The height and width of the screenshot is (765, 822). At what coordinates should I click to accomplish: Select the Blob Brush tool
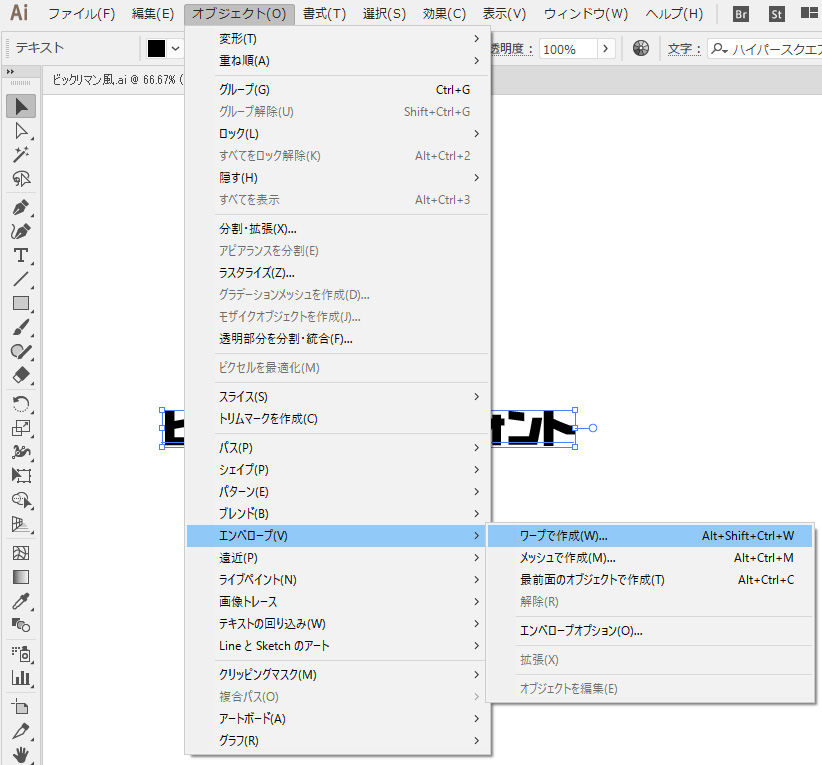coord(21,351)
